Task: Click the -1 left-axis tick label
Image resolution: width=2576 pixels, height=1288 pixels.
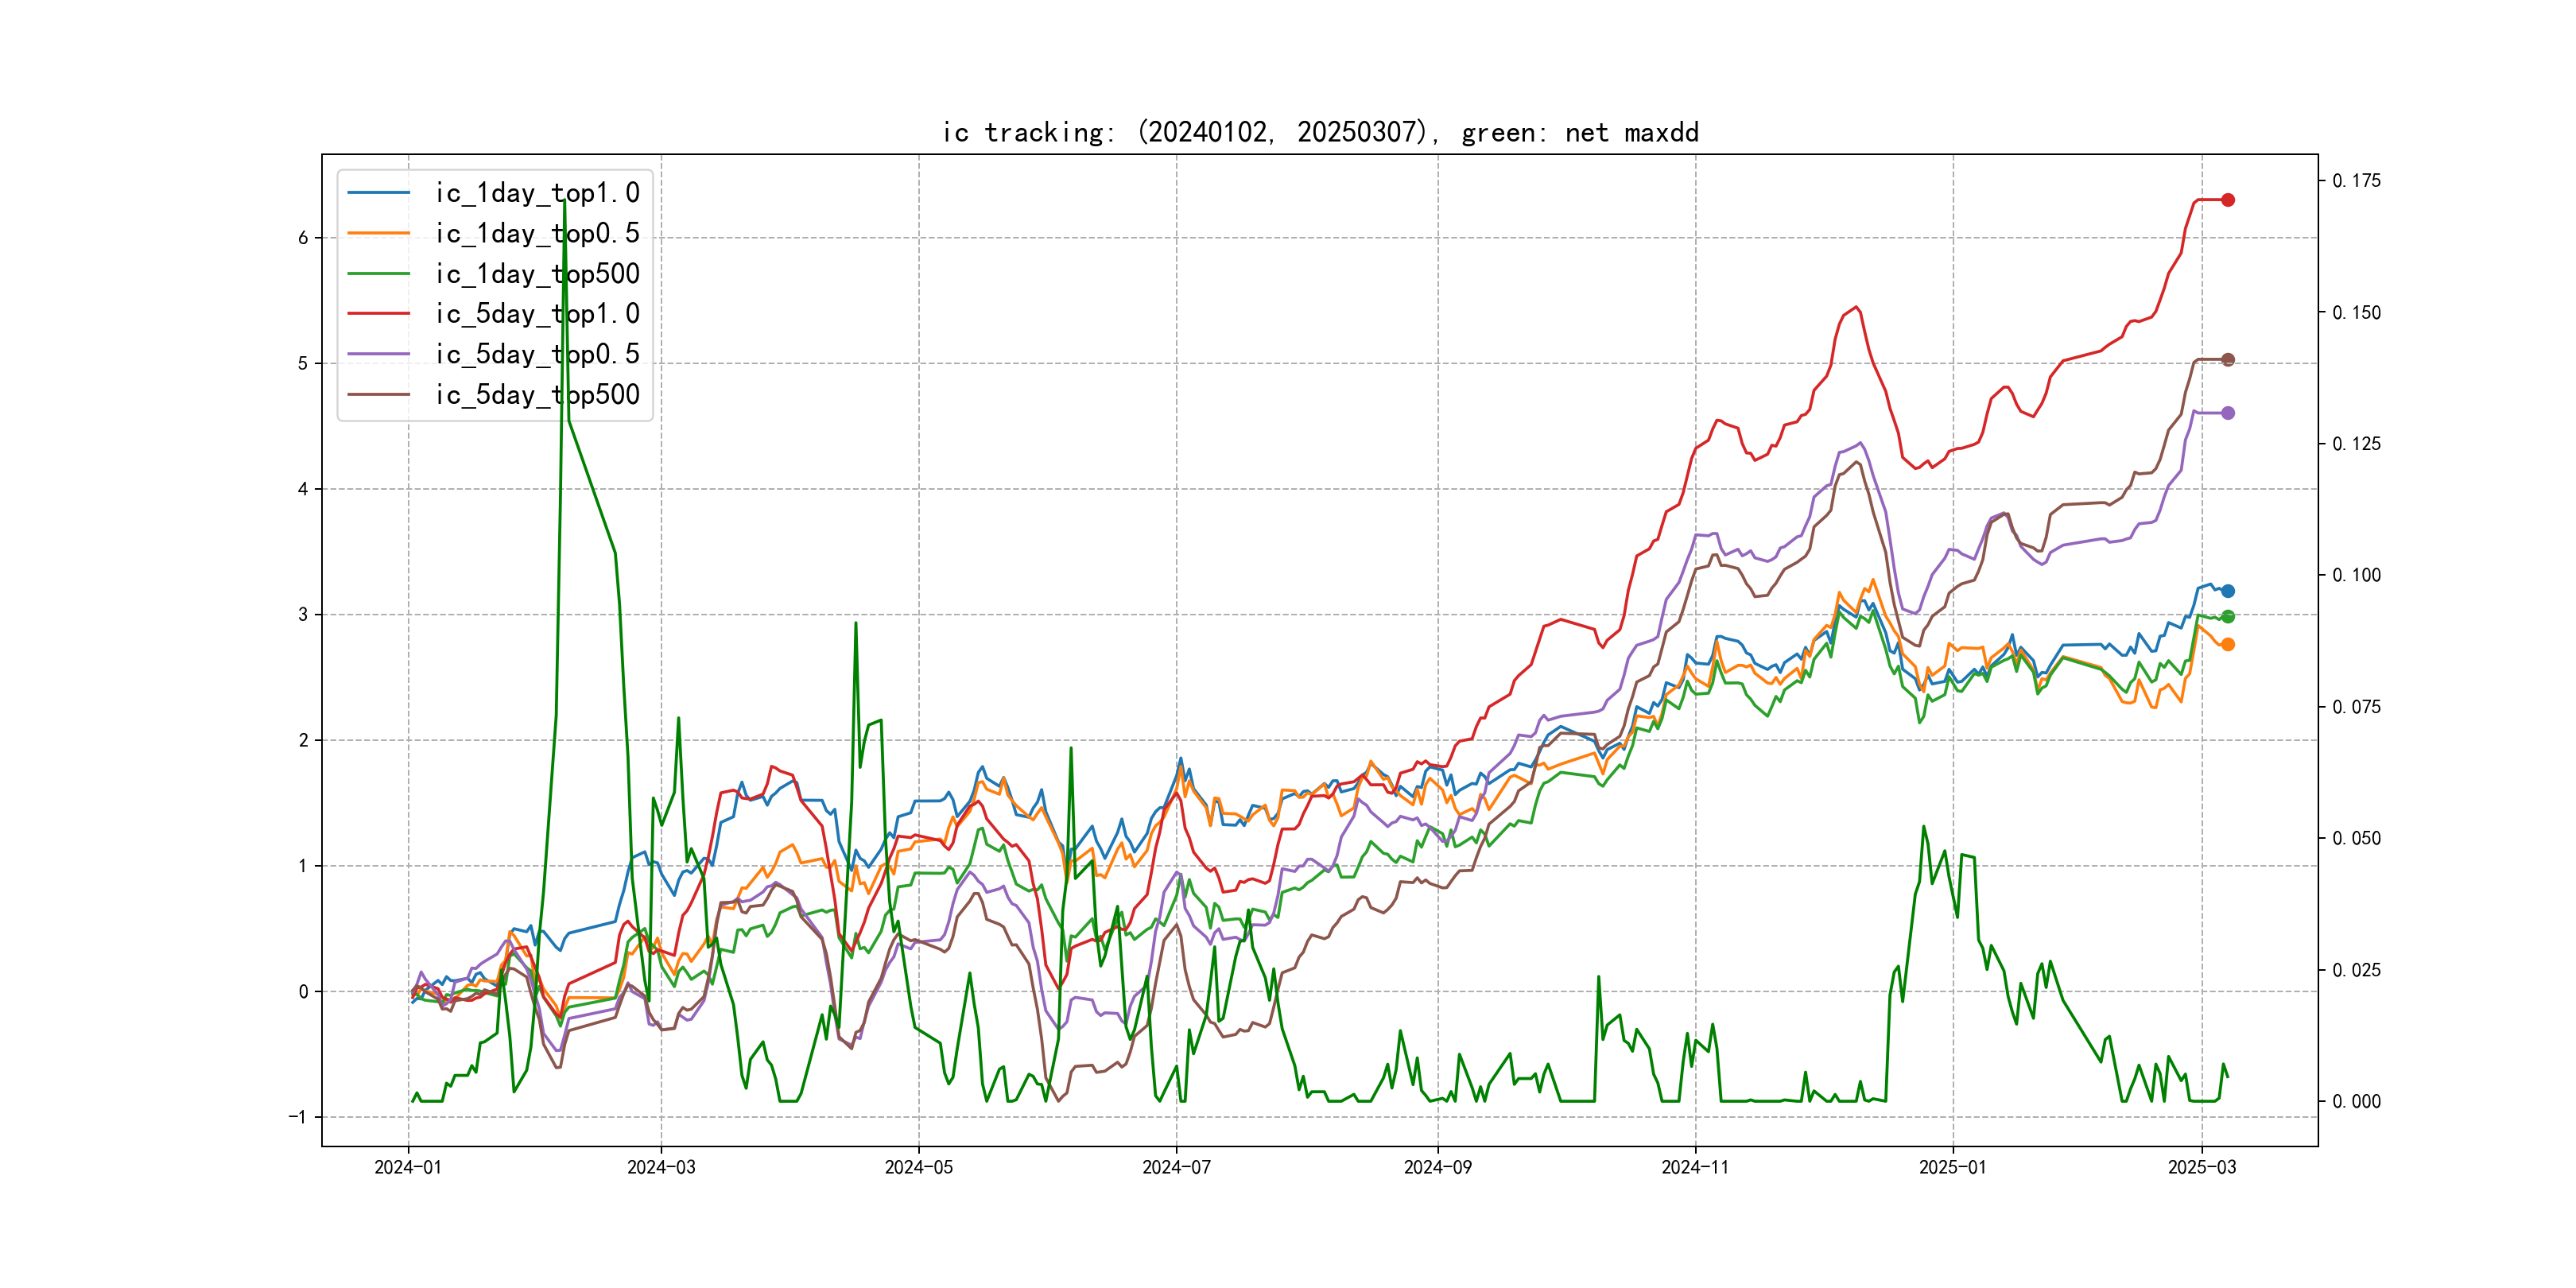Action: click(298, 1117)
